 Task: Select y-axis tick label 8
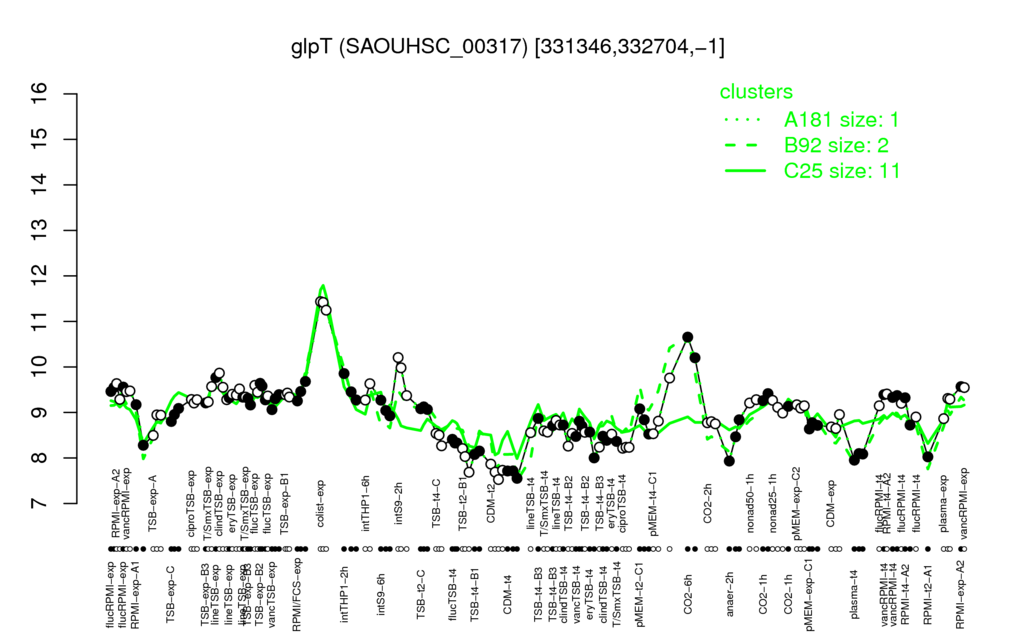coord(39,458)
